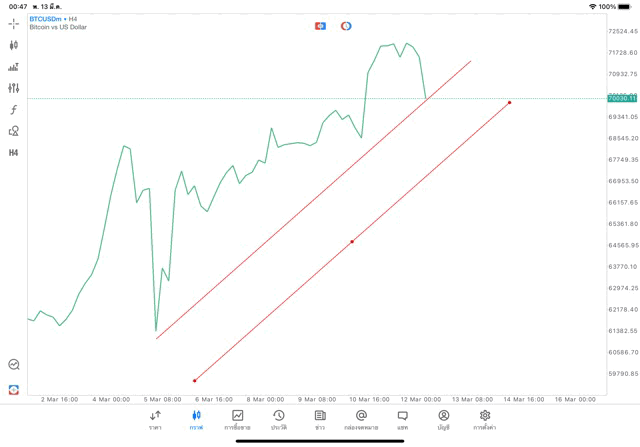Change the chart type via candlestick icon
This screenshot has width=640, height=447.
click(x=14, y=45)
